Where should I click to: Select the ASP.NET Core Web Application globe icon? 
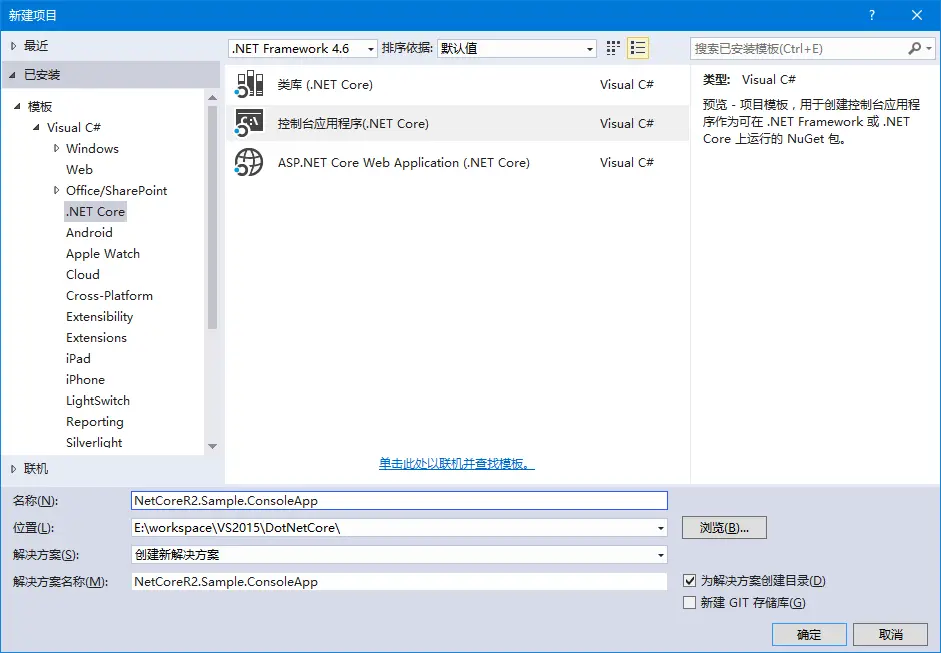pos(248,162)
